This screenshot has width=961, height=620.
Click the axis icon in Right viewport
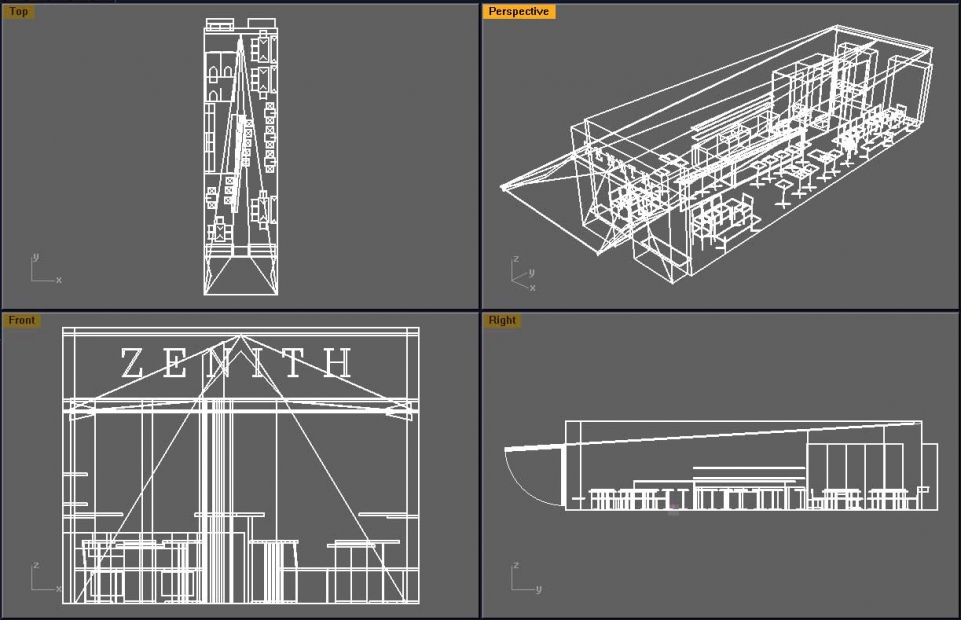tap(524, 580)
